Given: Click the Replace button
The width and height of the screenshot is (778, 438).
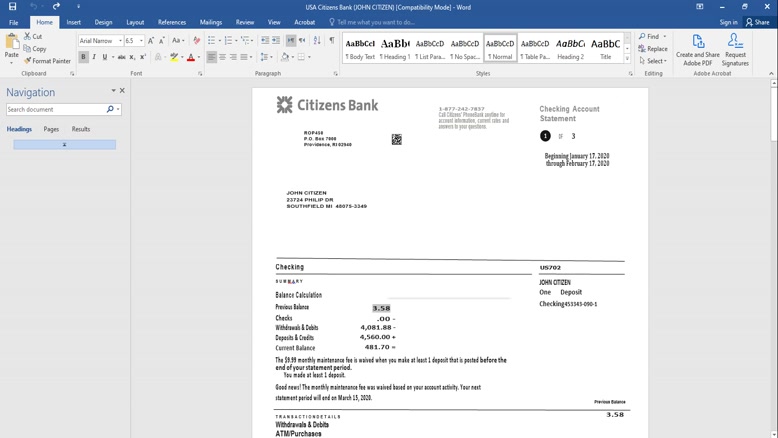Looking at the screenshot, I should tap(653, 49).
